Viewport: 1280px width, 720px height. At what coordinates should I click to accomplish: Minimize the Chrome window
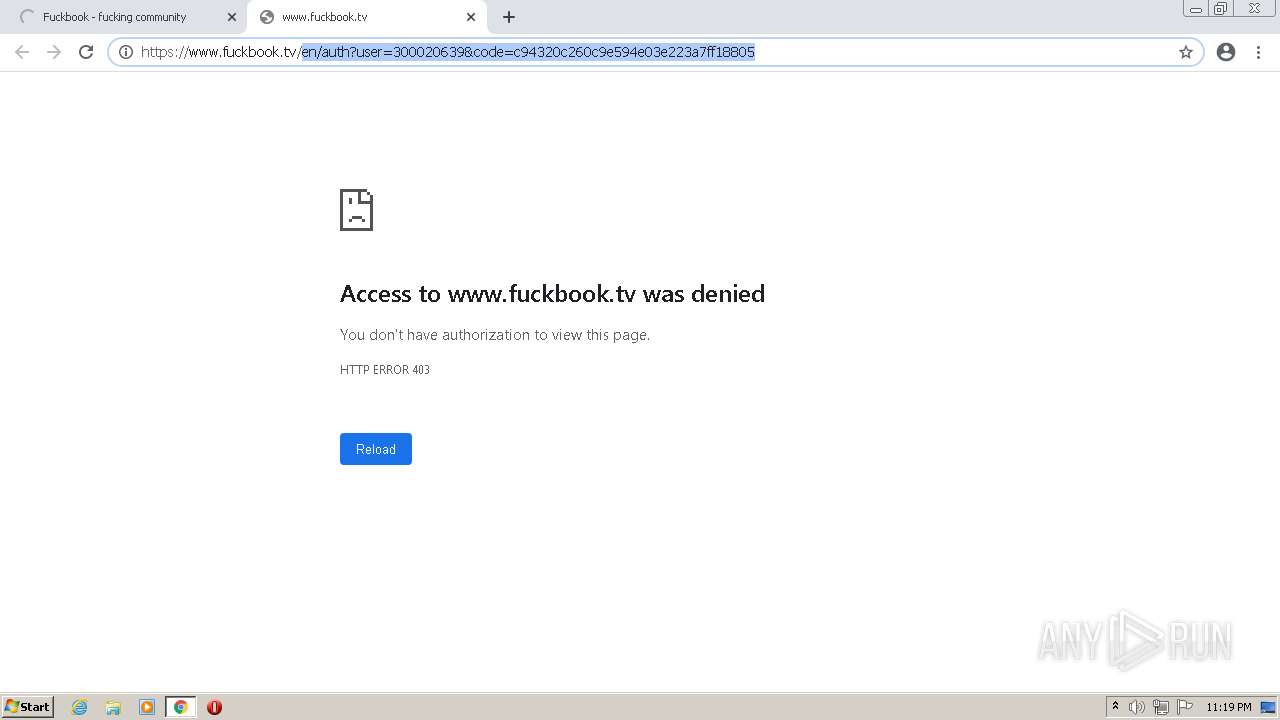1196,8
